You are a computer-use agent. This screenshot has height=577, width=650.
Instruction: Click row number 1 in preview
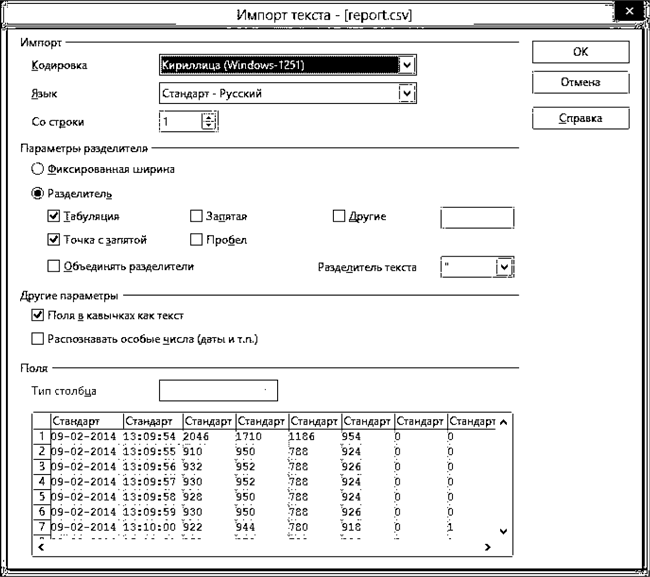[x=41, y=436]
